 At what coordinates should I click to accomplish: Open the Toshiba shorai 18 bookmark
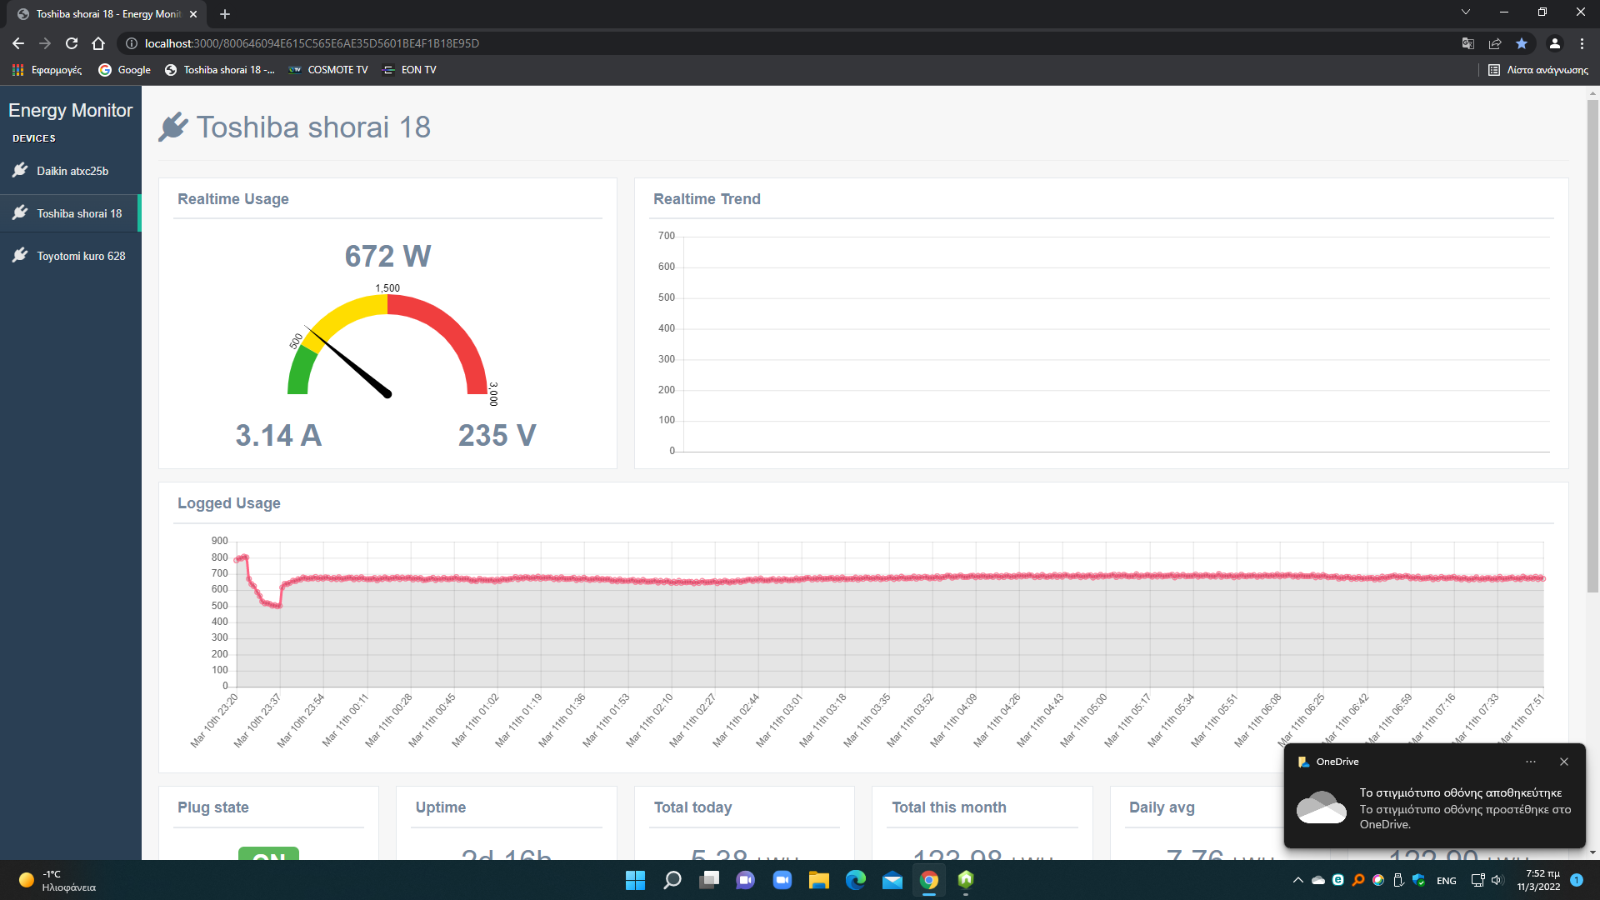pyautogui.click(x=220, y=70)
